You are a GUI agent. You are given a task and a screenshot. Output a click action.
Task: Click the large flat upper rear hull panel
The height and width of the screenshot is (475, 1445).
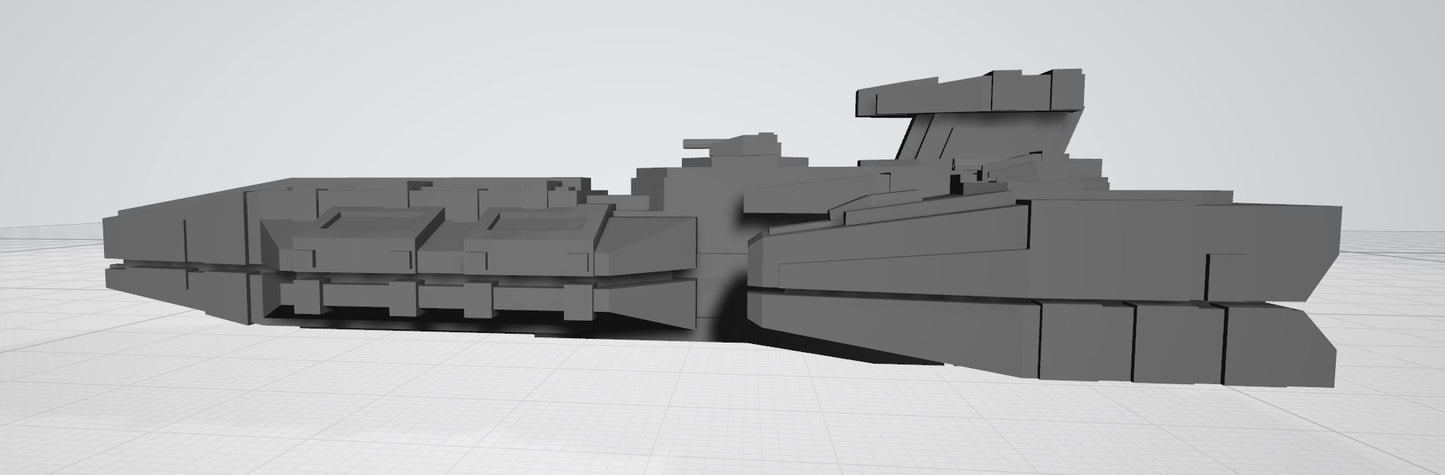(x=1180, y=245)
